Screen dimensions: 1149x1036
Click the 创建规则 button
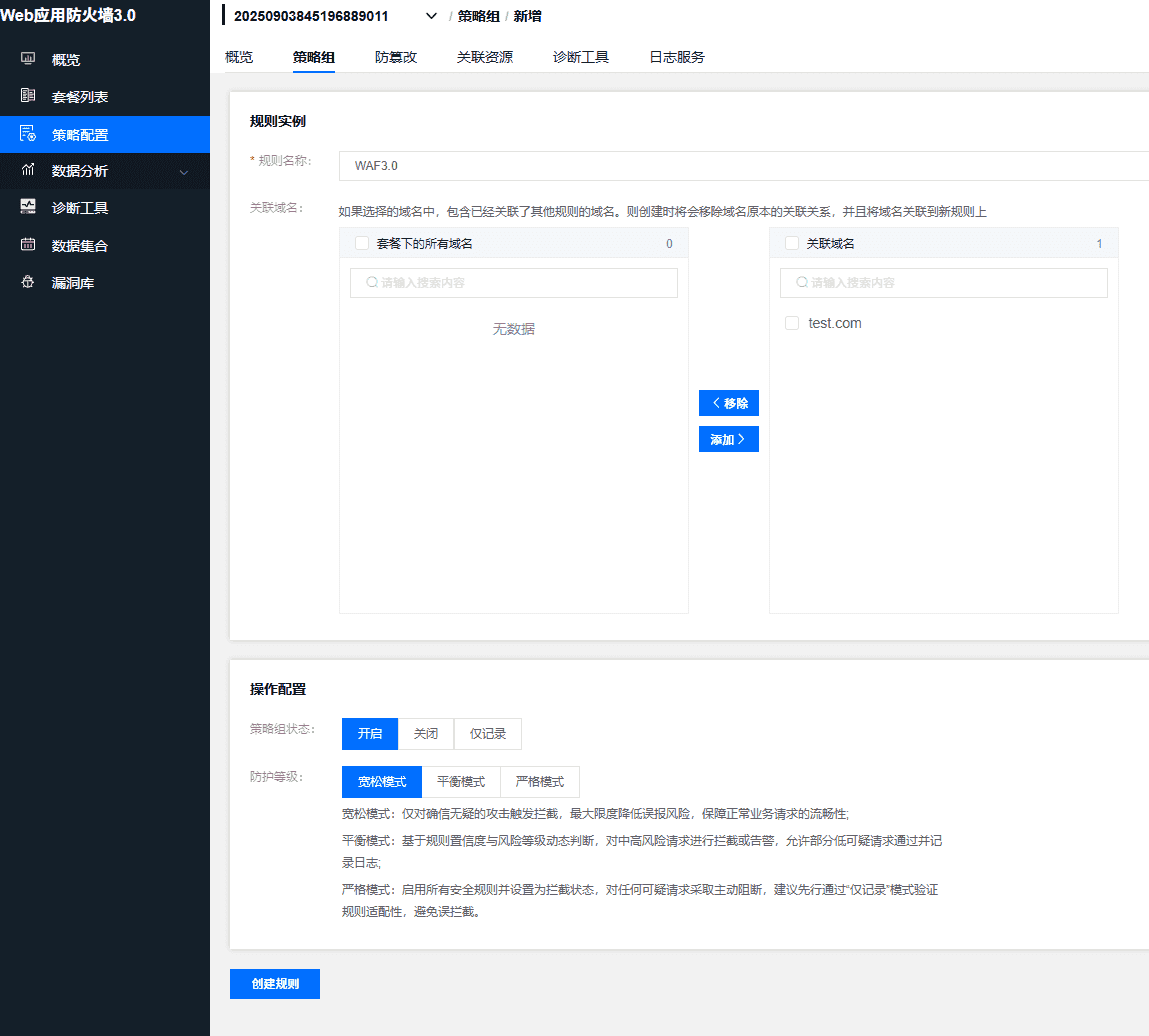(275, 984)
